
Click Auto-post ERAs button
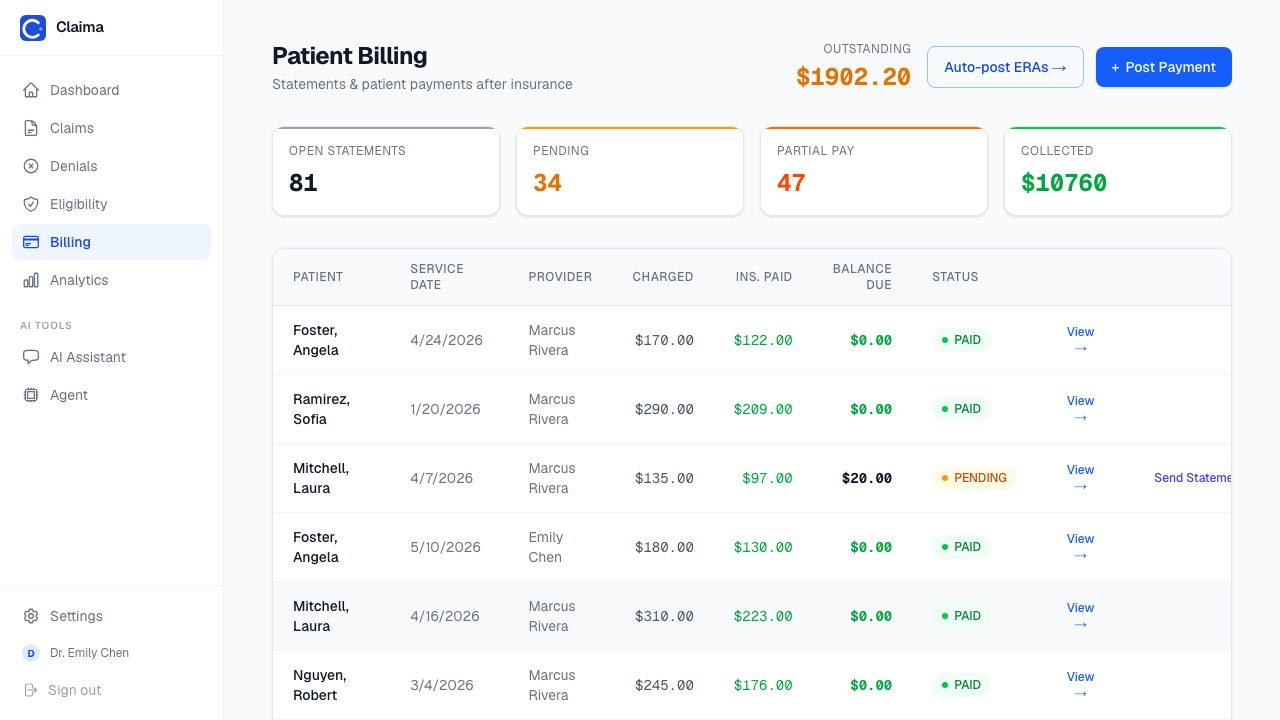tap(1005, 67)
